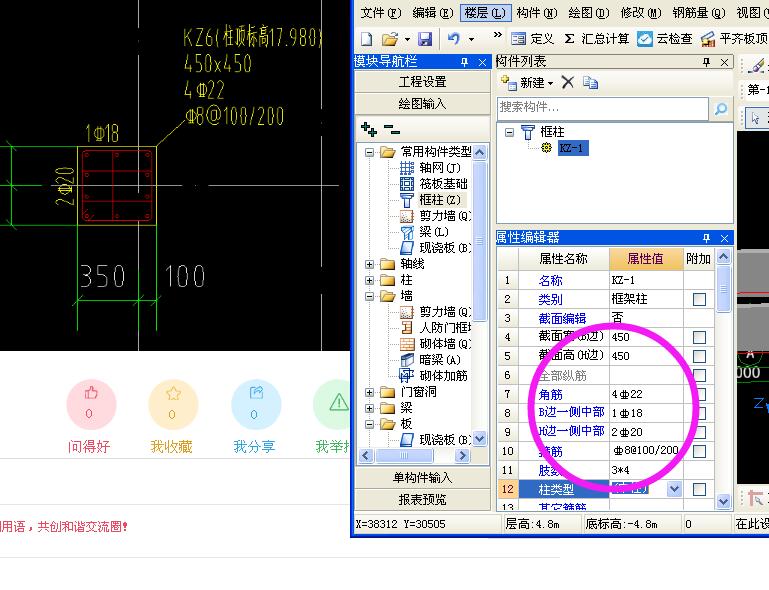This screenshot has height=590, width=769.
Task: Delete component with X icon
Action: [x=567, y=82]
